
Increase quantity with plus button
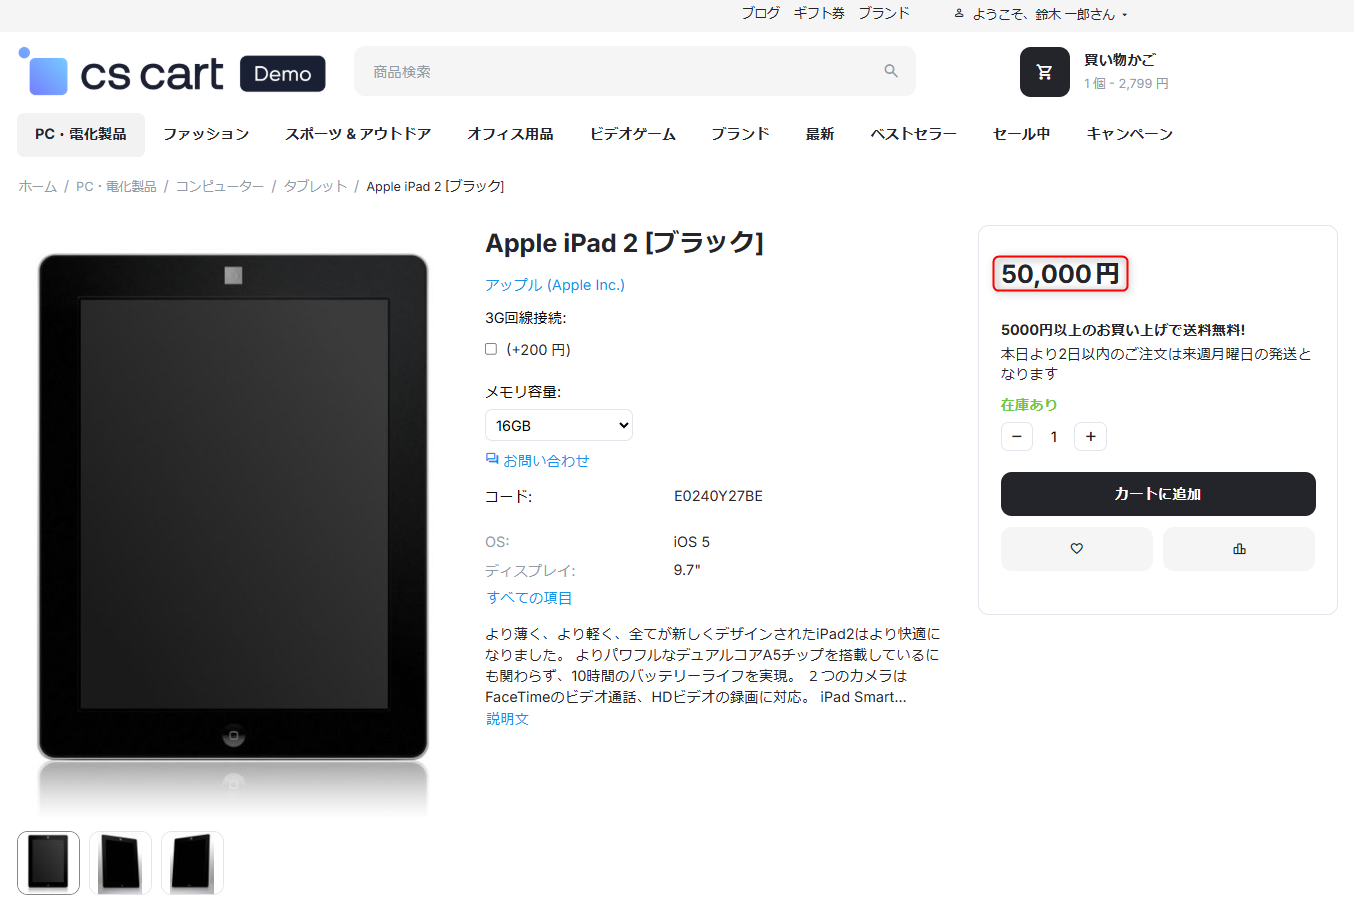[x=1090, y=437]
